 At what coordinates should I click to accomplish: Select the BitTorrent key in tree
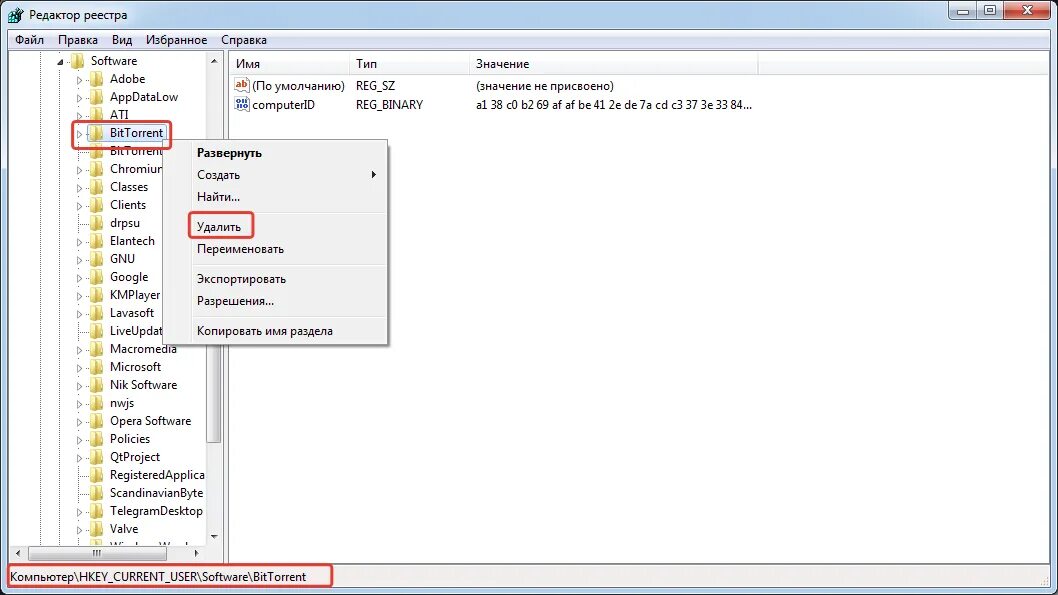137,133
